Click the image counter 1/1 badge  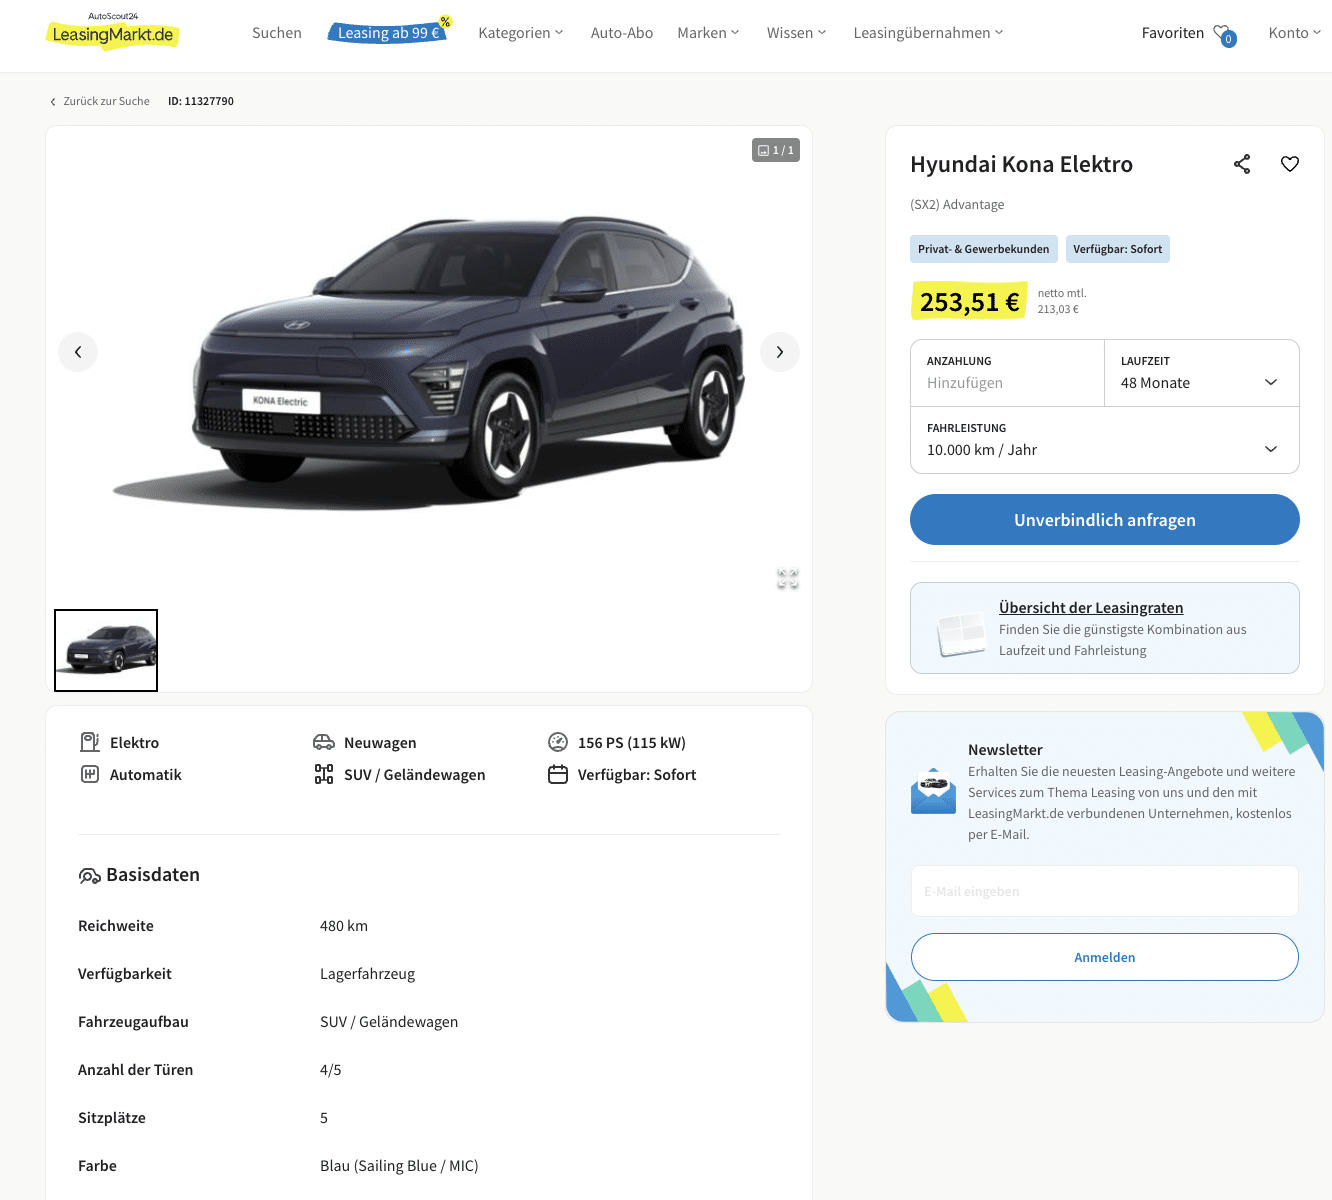pos(776,150)
